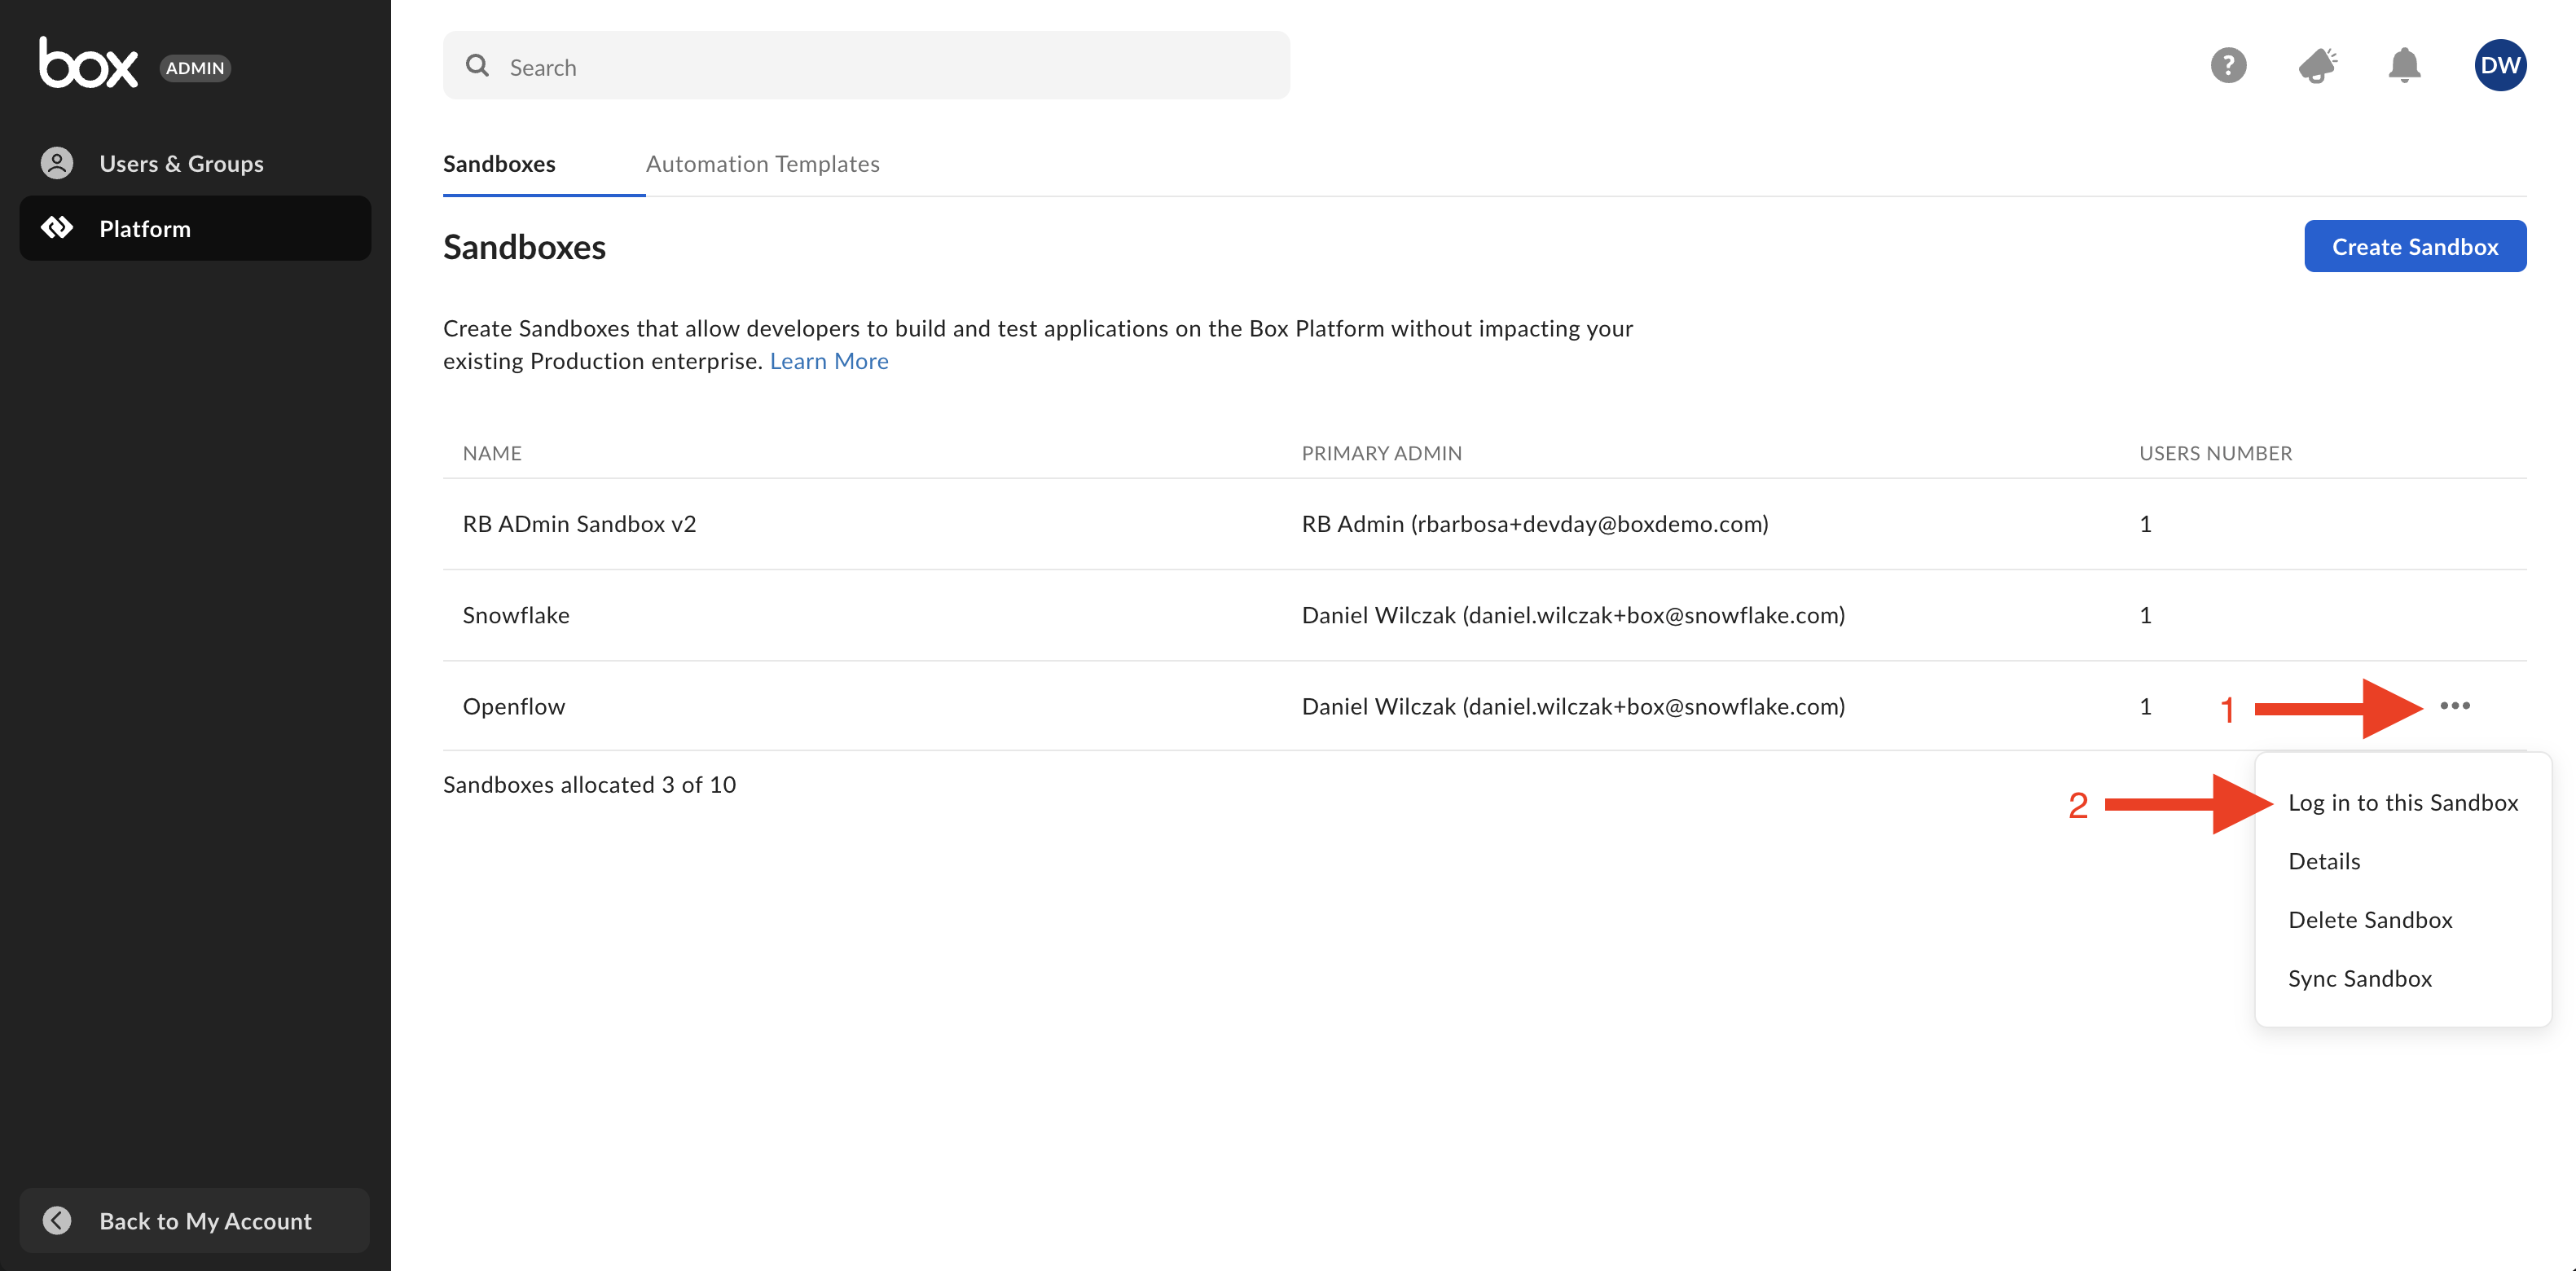Select Delete Sandbox option

2369,920
